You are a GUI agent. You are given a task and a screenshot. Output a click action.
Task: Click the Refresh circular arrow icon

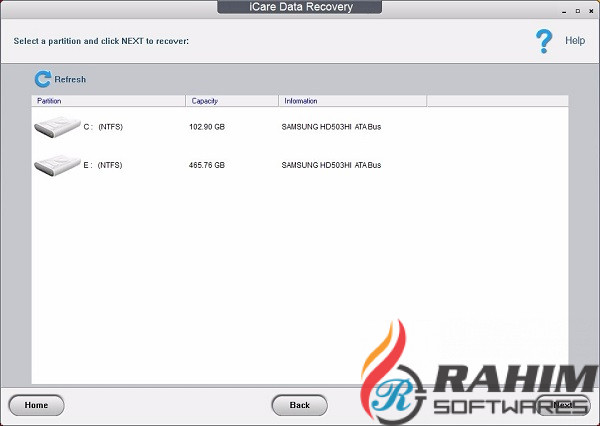[x=42, y=79]
